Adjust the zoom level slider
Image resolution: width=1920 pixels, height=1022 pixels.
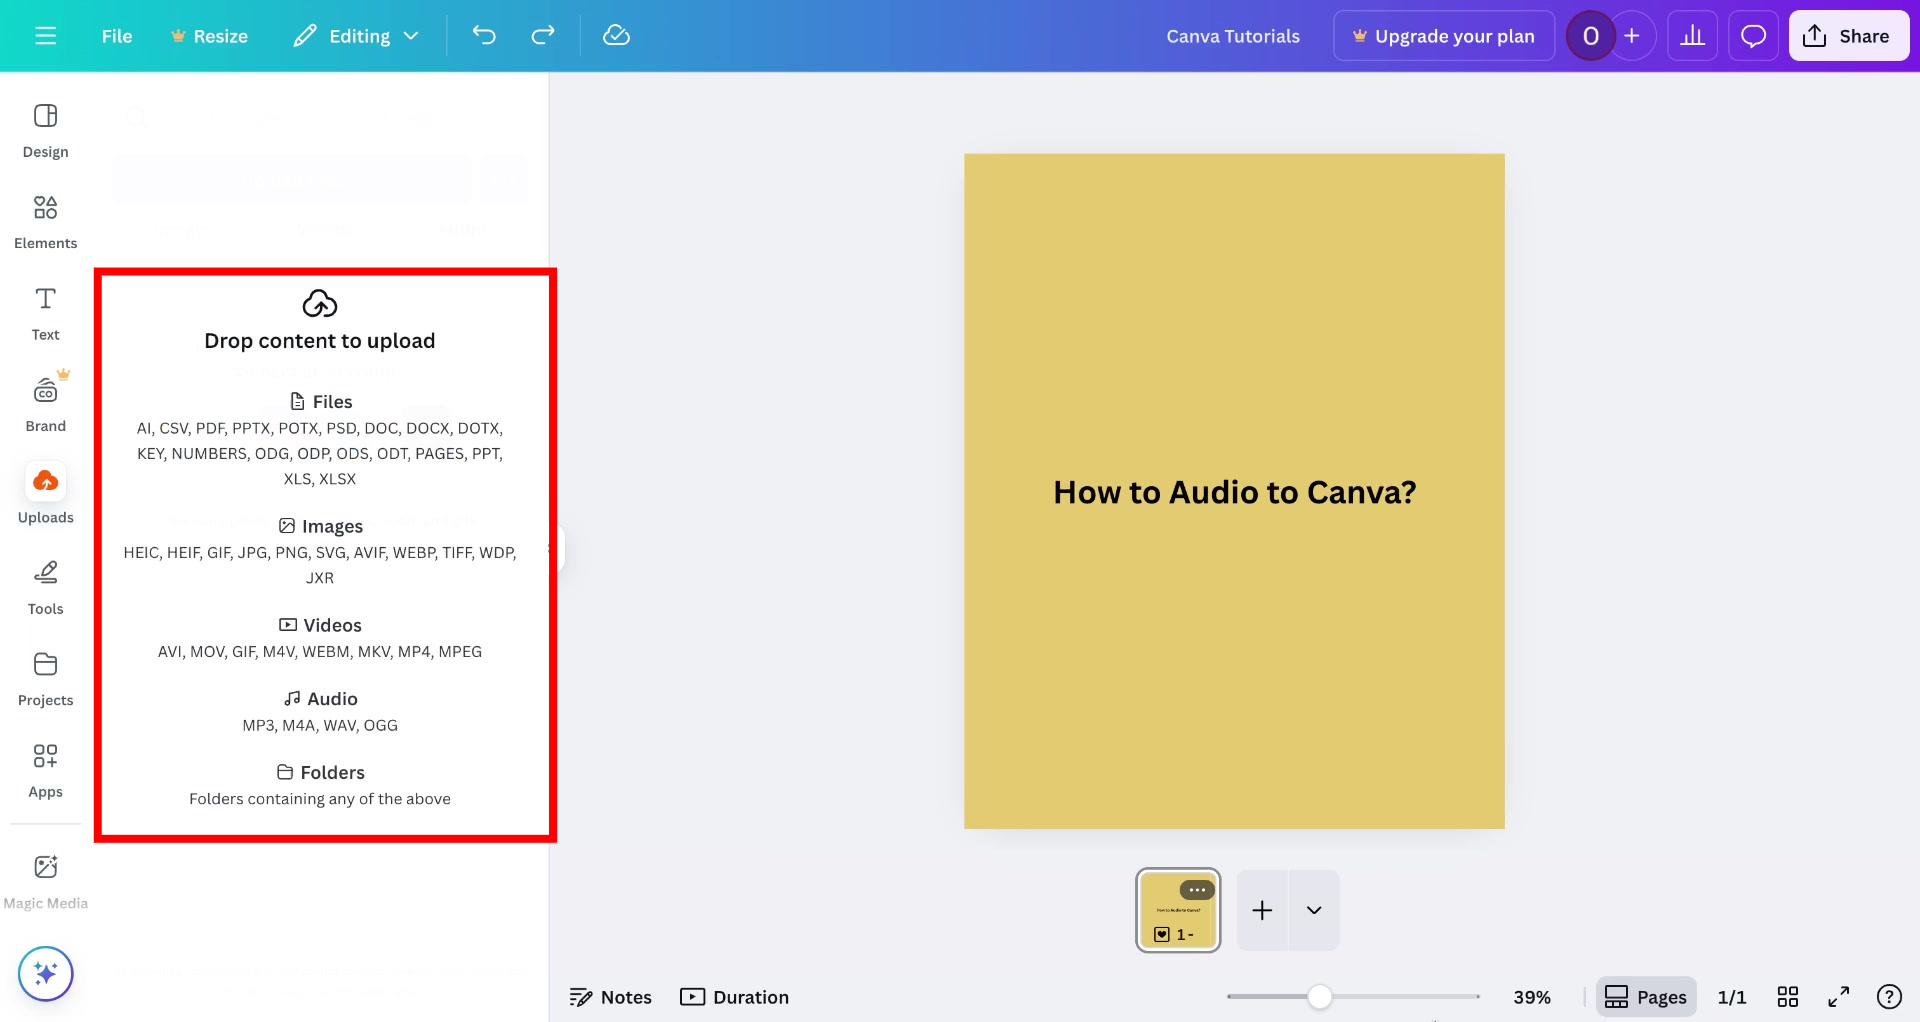click(x=1320, y=996)
